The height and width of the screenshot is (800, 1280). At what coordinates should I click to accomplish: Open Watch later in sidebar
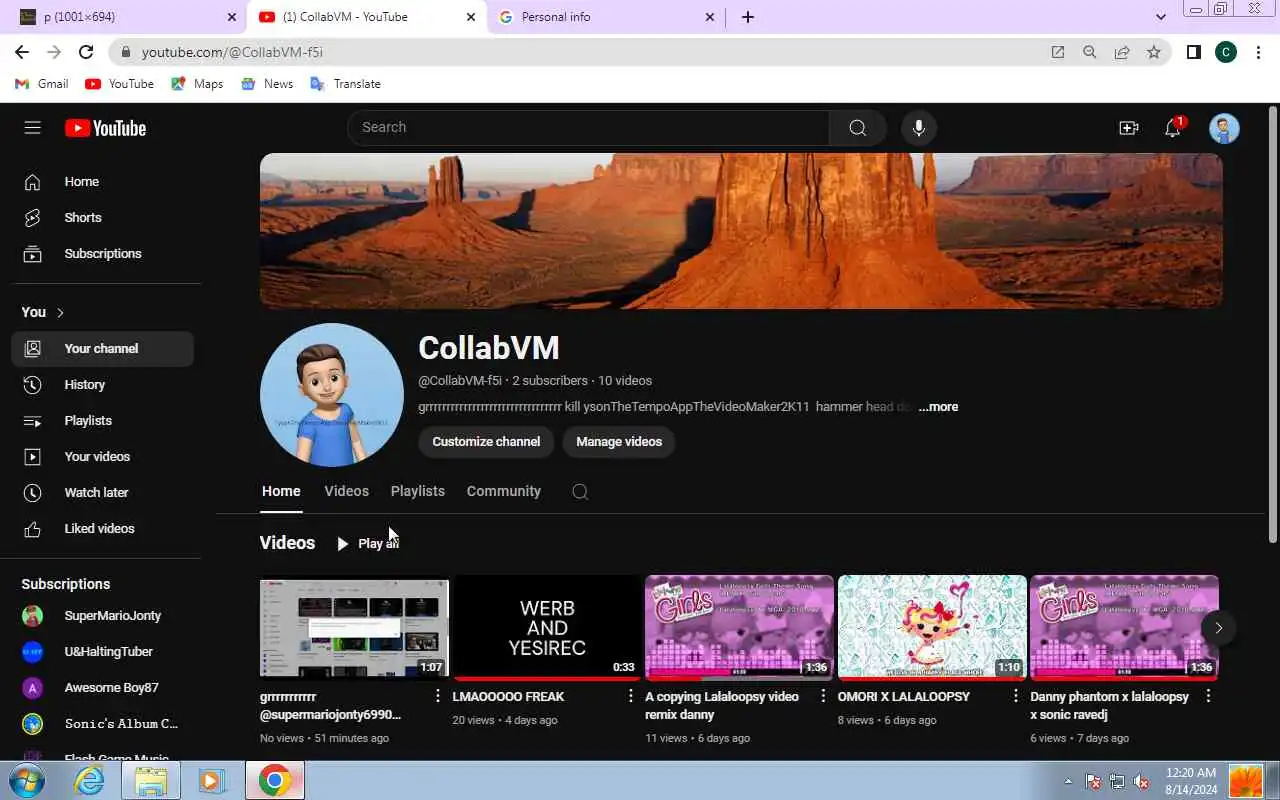click(x=102, y=493)
